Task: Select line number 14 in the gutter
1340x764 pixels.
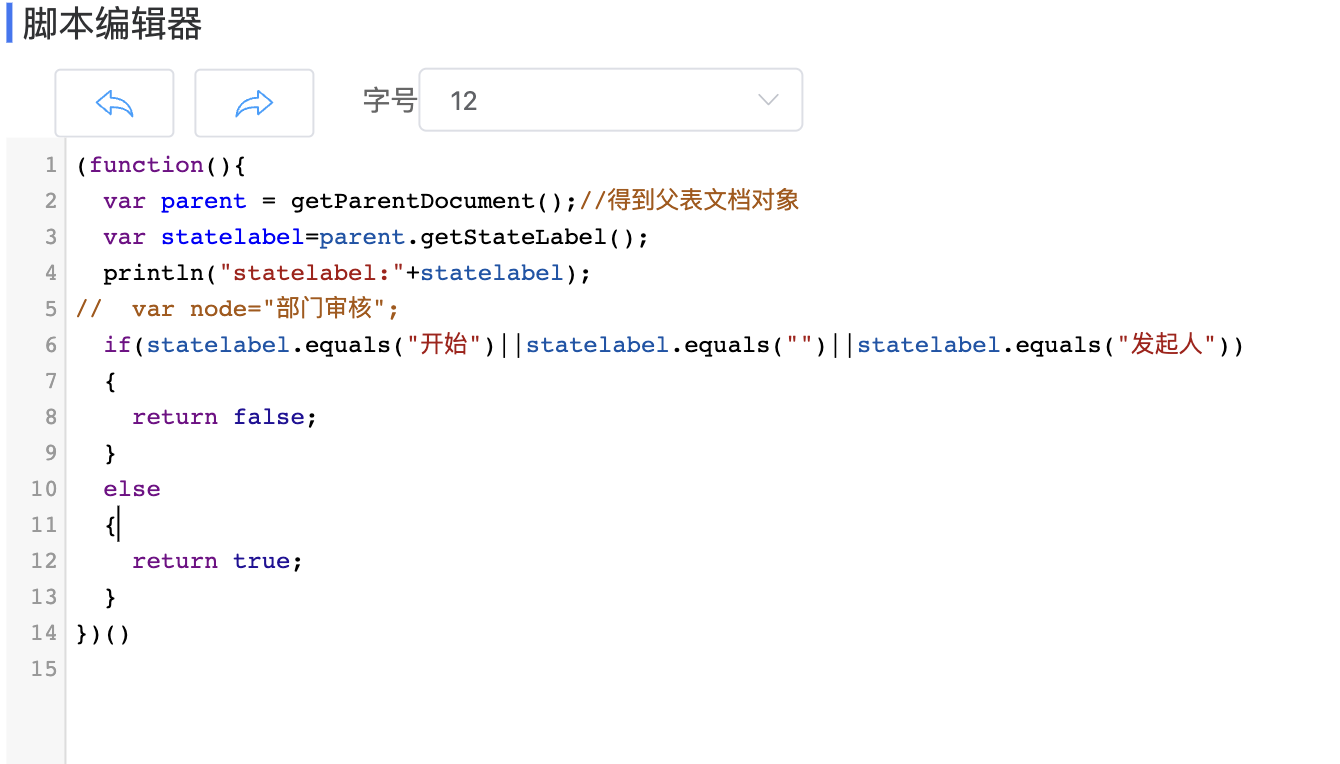Action: pos(44,633)
